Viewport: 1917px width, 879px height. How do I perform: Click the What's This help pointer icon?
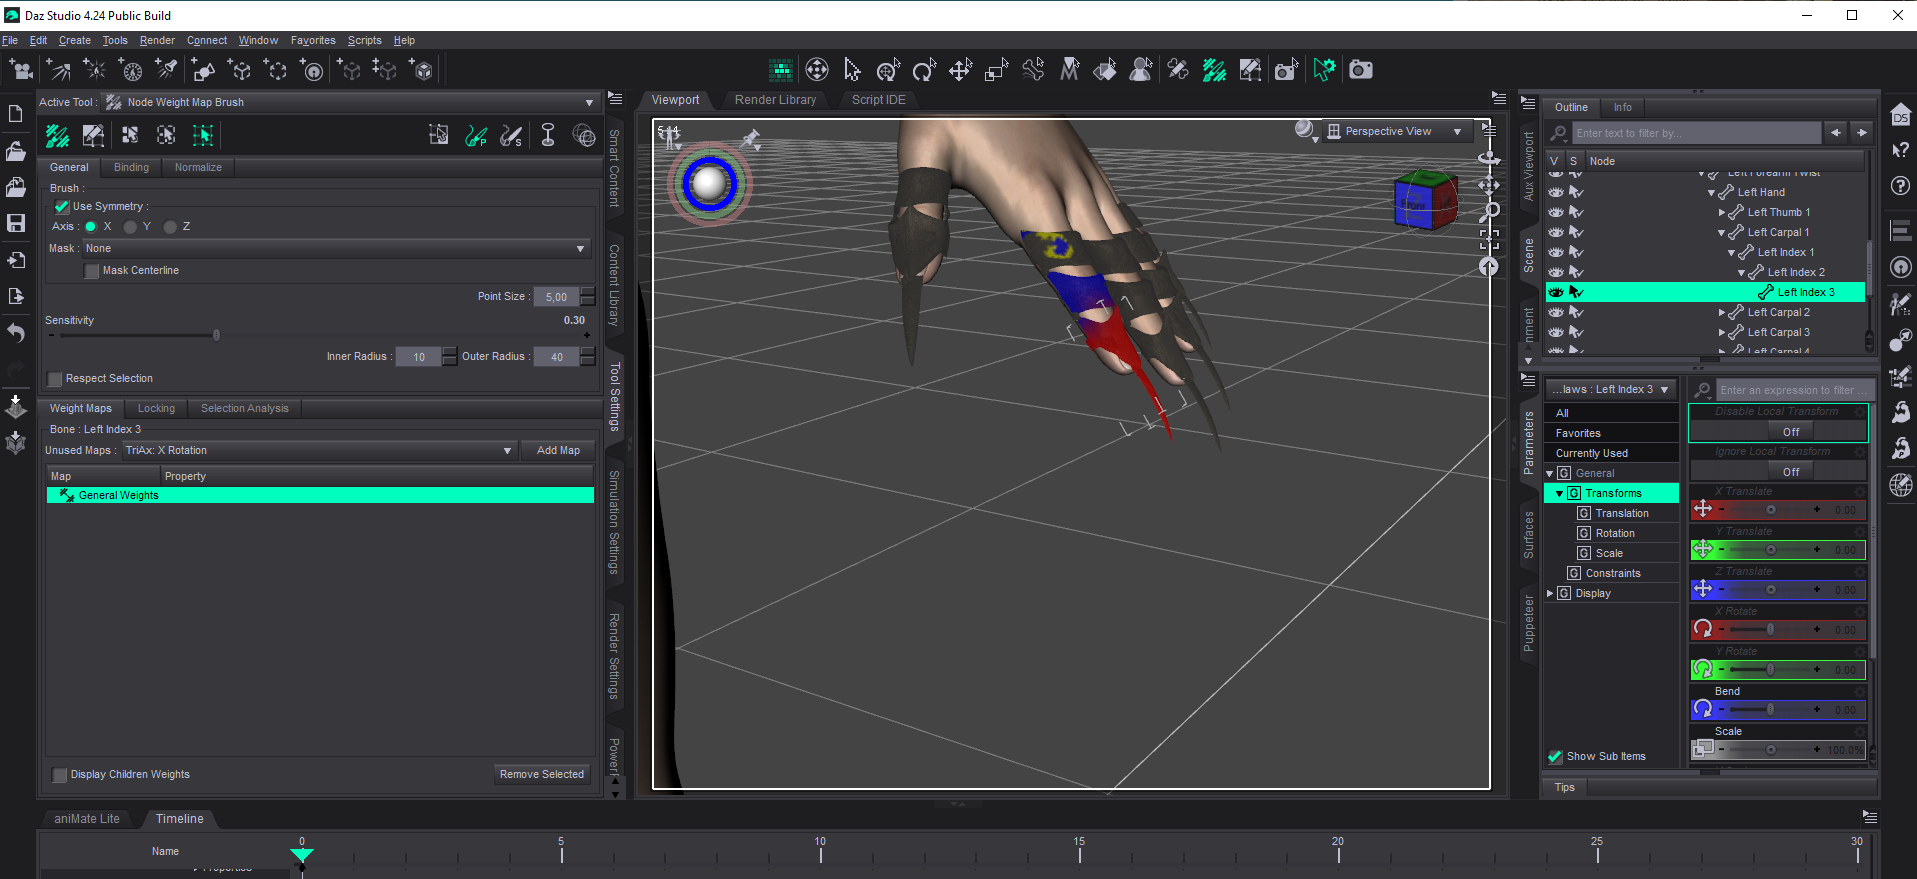pos(1901,150)
